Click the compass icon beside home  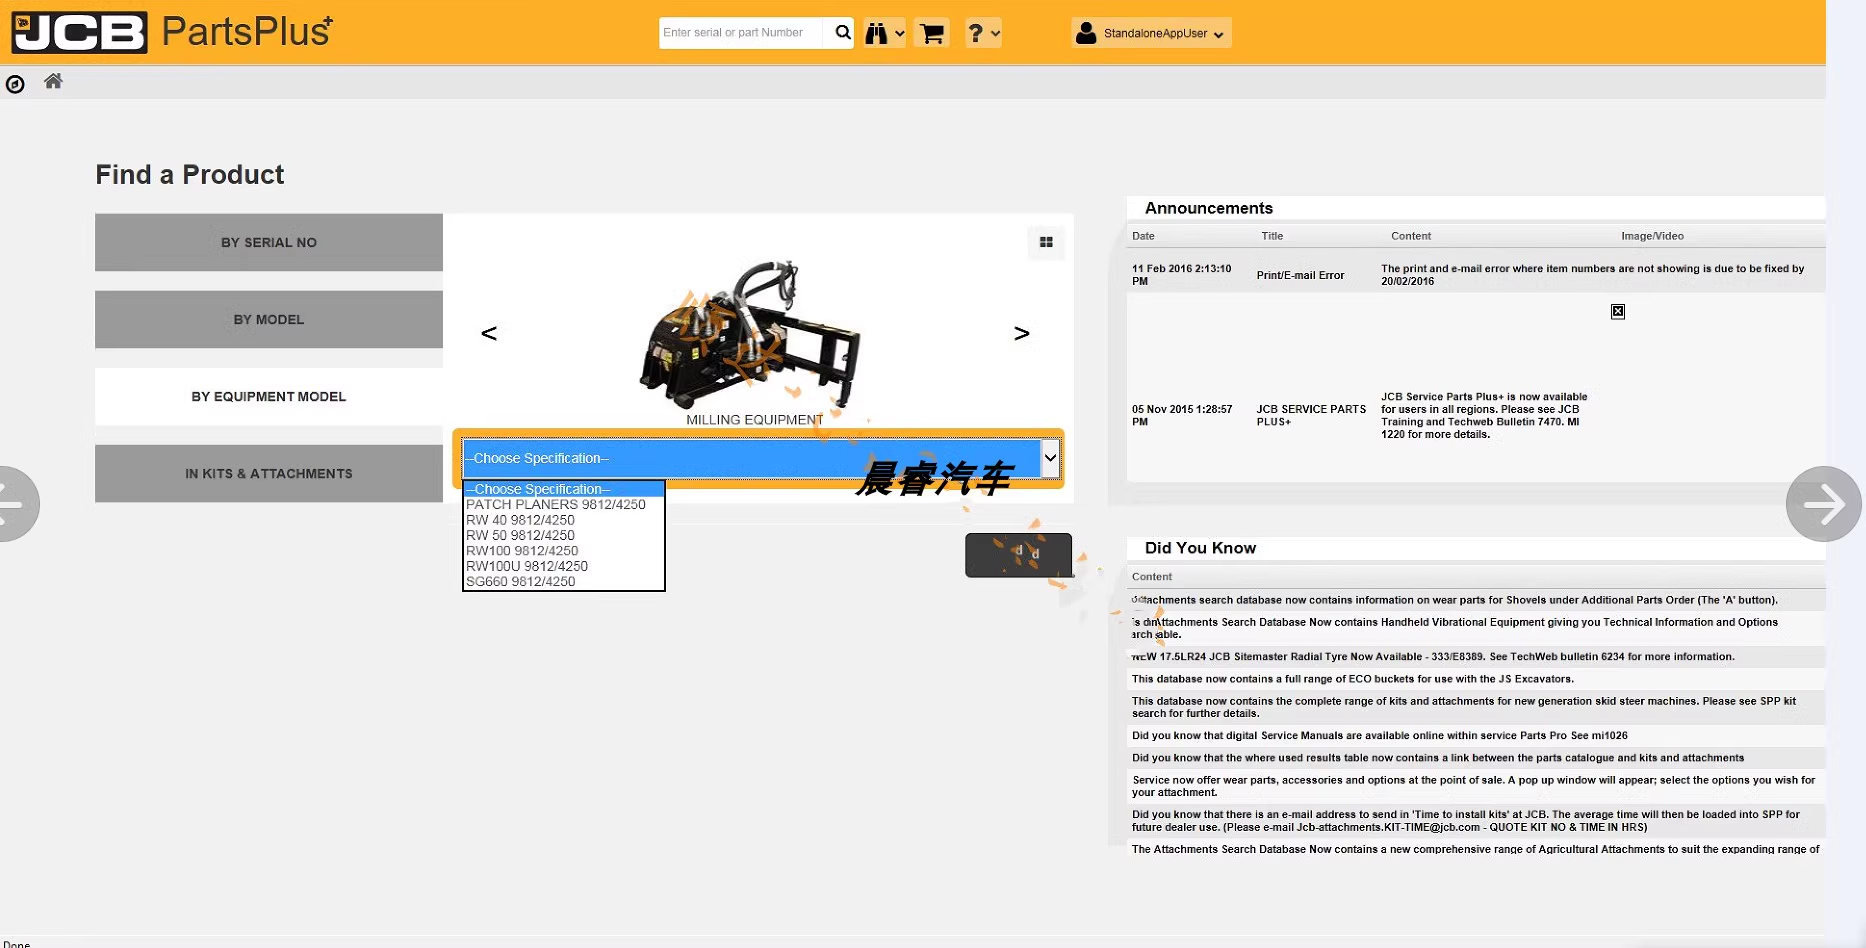pos(15,84)
